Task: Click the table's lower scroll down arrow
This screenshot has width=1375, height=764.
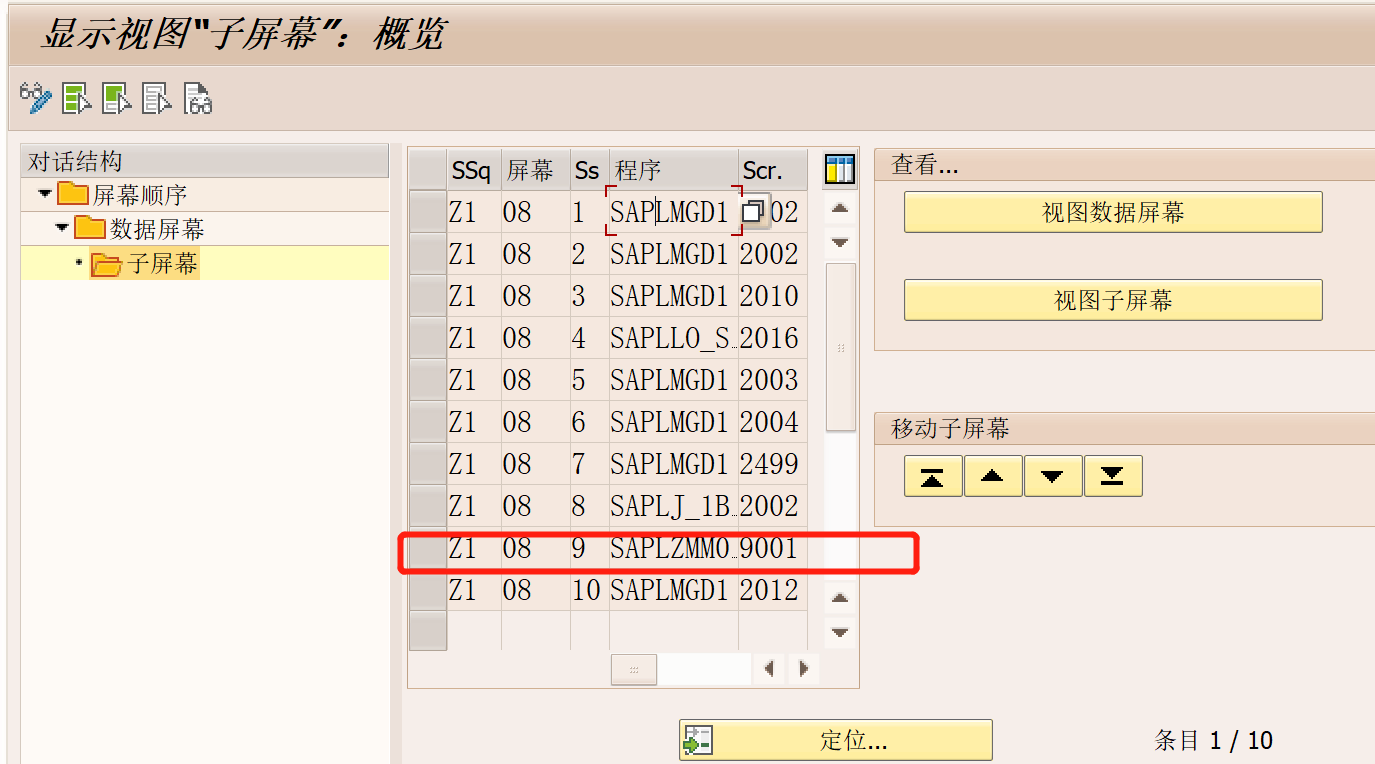Action: click(840, 633)
